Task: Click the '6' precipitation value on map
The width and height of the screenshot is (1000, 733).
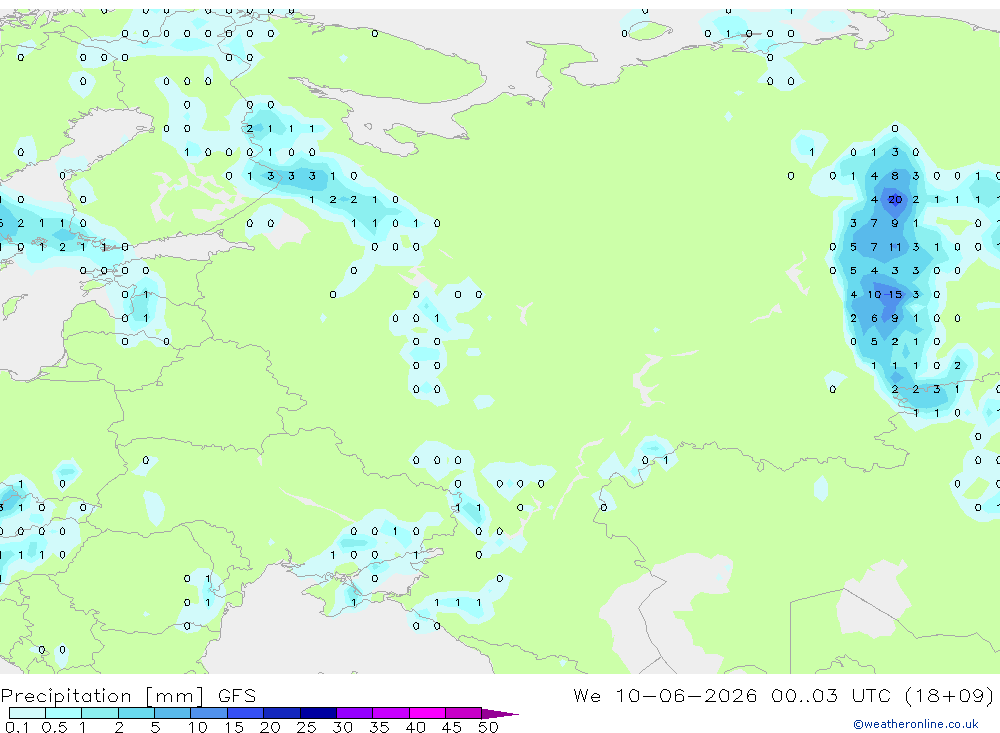Action: coord(874,318)
